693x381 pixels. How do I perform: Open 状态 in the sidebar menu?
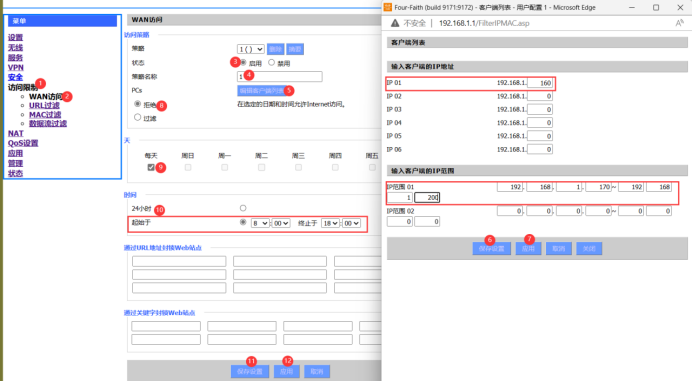[x=15, y=173]
